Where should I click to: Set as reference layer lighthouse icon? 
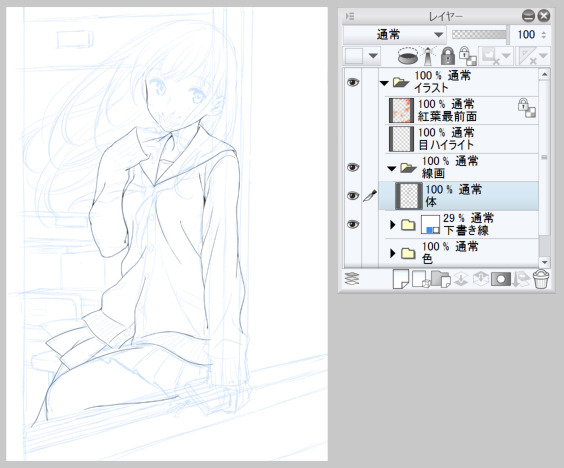point(428,56)
